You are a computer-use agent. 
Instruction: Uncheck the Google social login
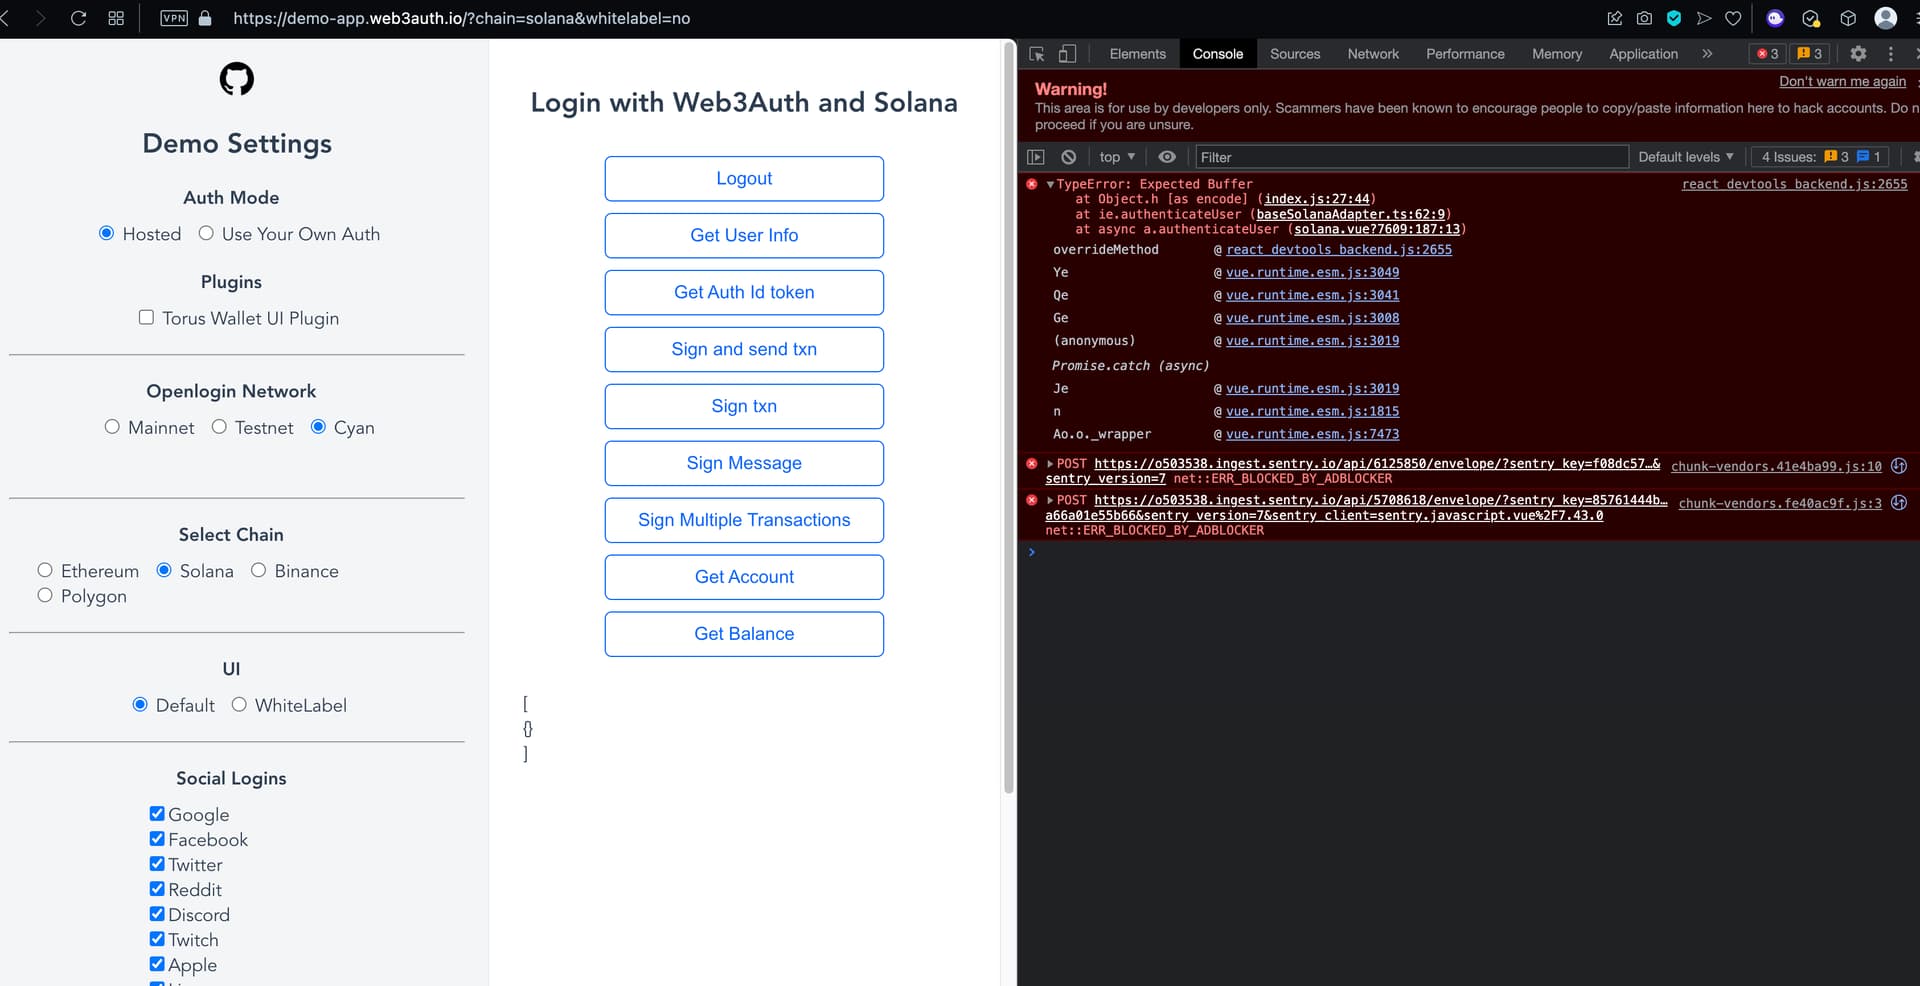click(x=157, y=814)
